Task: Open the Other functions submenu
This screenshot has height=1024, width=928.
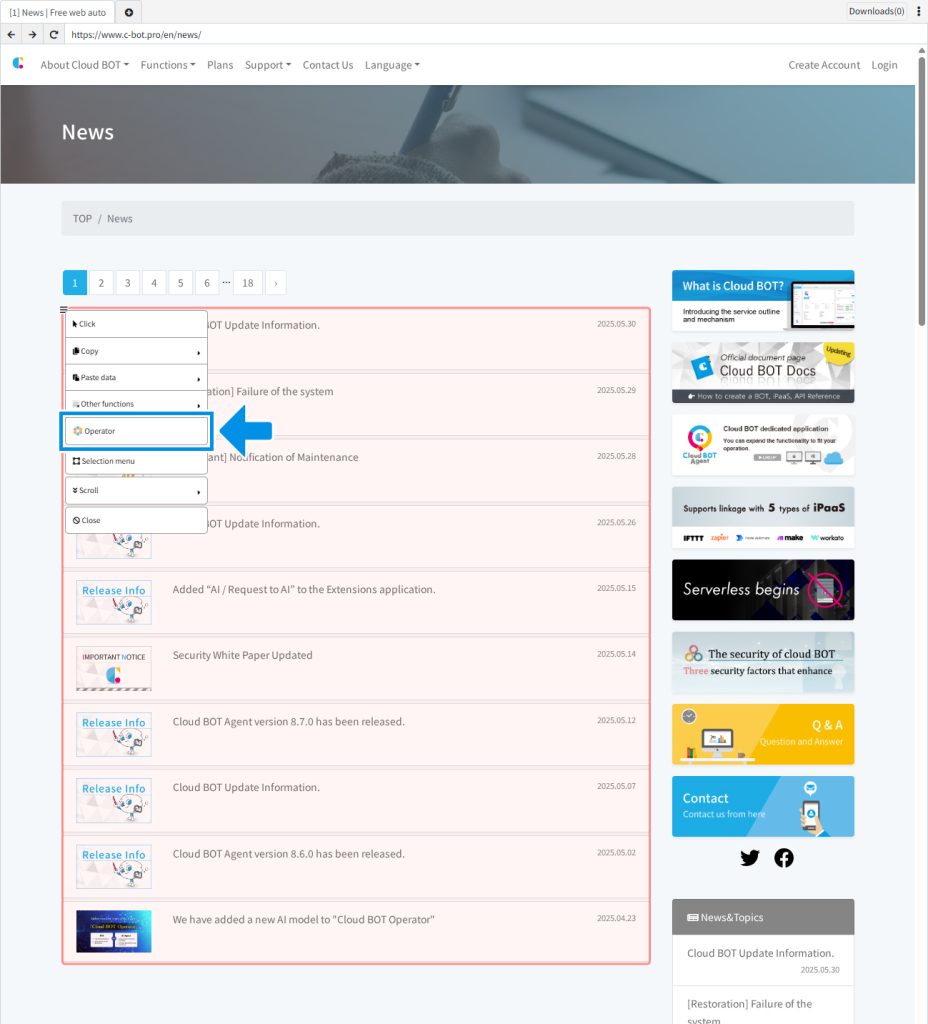Action: pyautogui.click(x=136, y=404)
